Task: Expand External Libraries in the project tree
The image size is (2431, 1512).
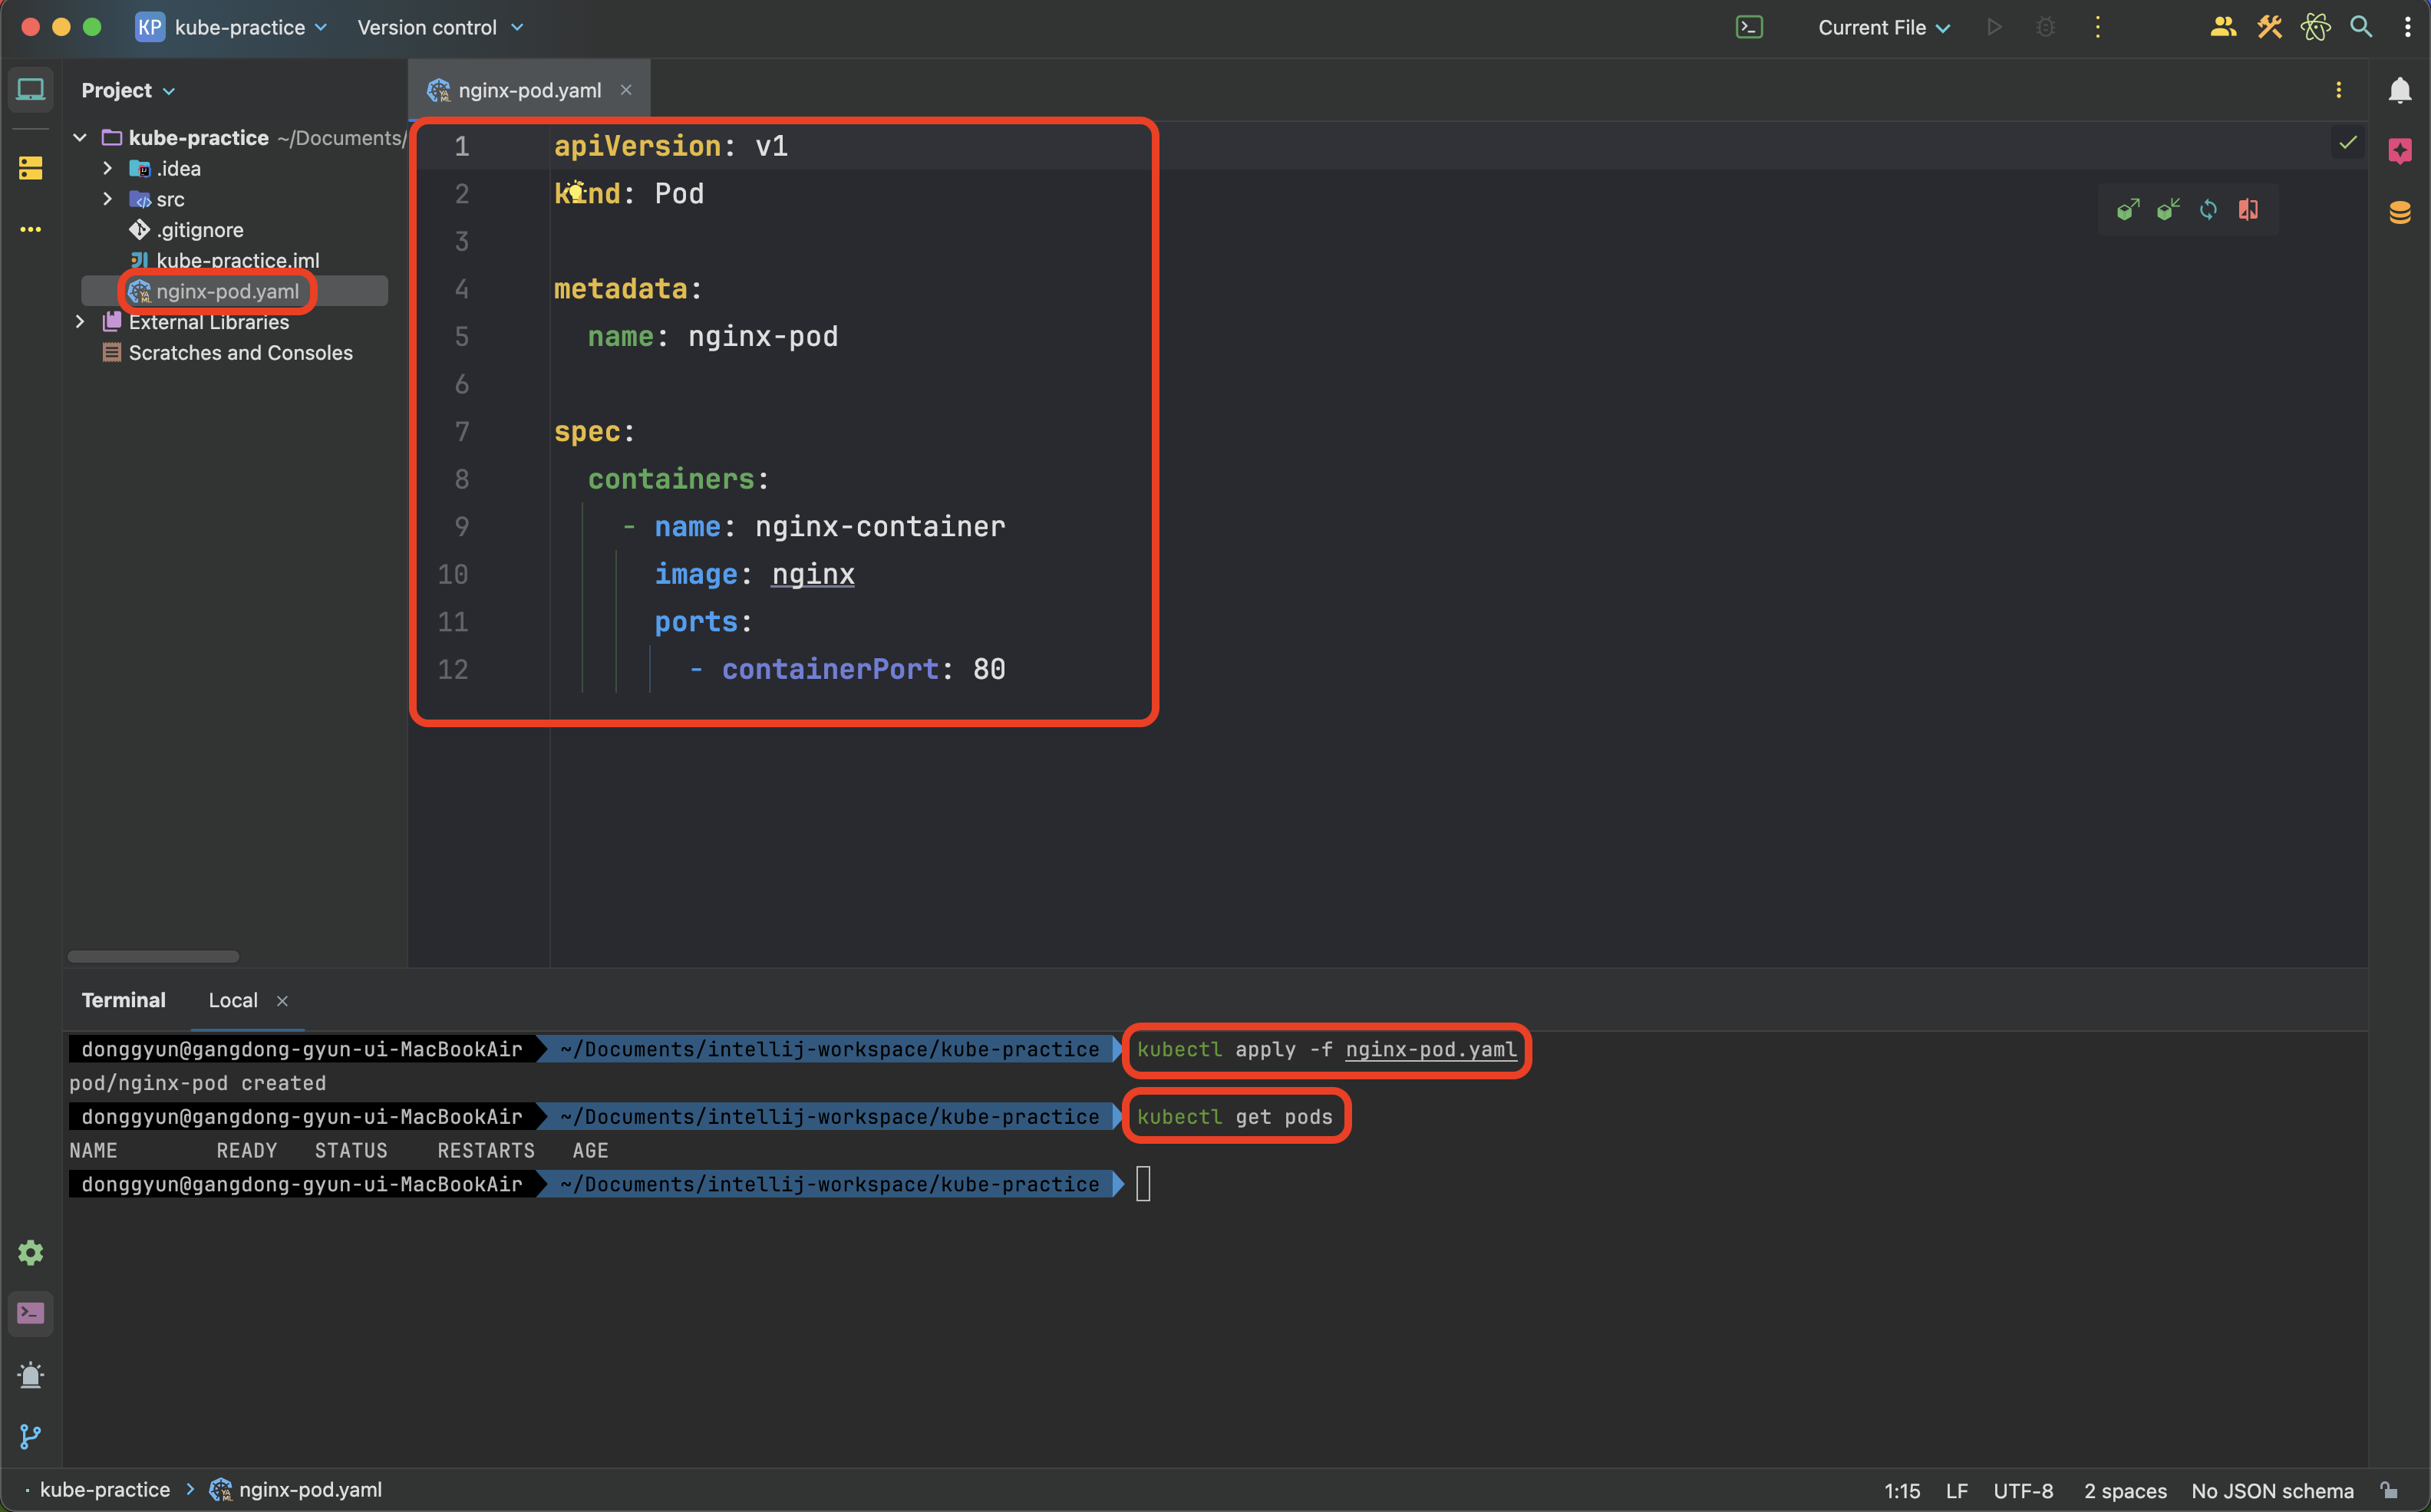Action: coord(80,322)
